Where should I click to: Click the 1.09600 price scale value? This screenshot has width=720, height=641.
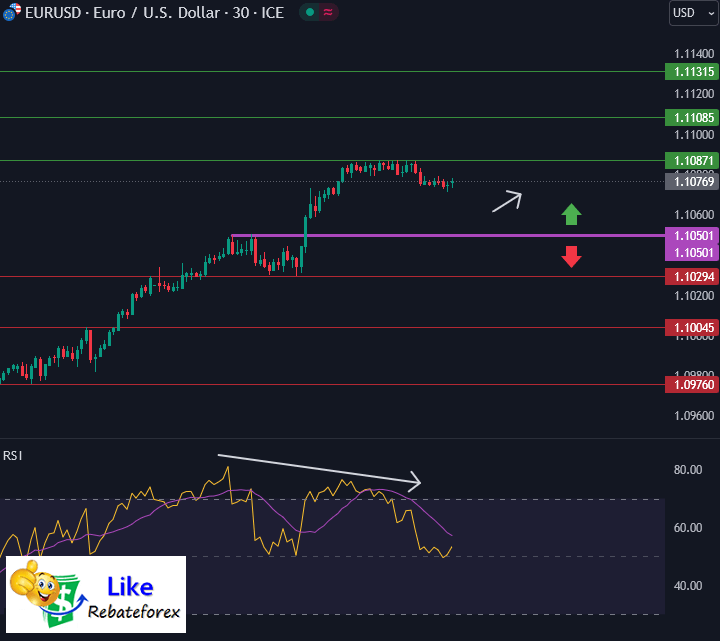(x=694, y=416)
